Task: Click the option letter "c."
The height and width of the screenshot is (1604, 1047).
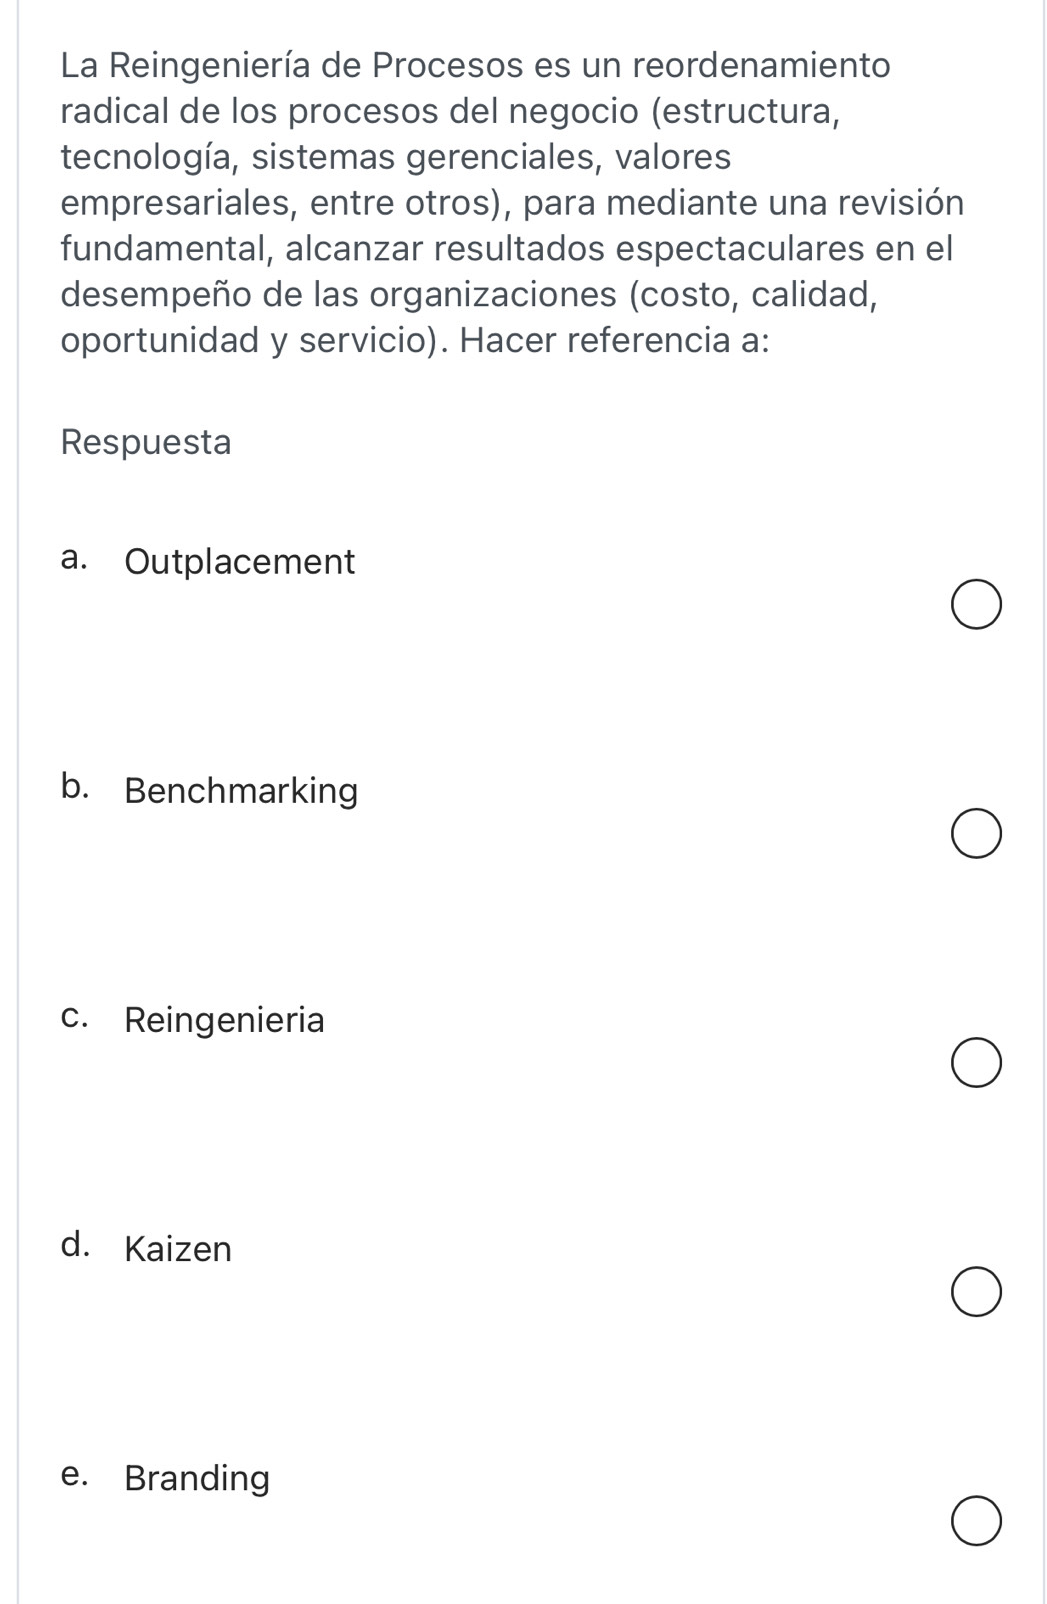Action: (x=73, y=1018)
